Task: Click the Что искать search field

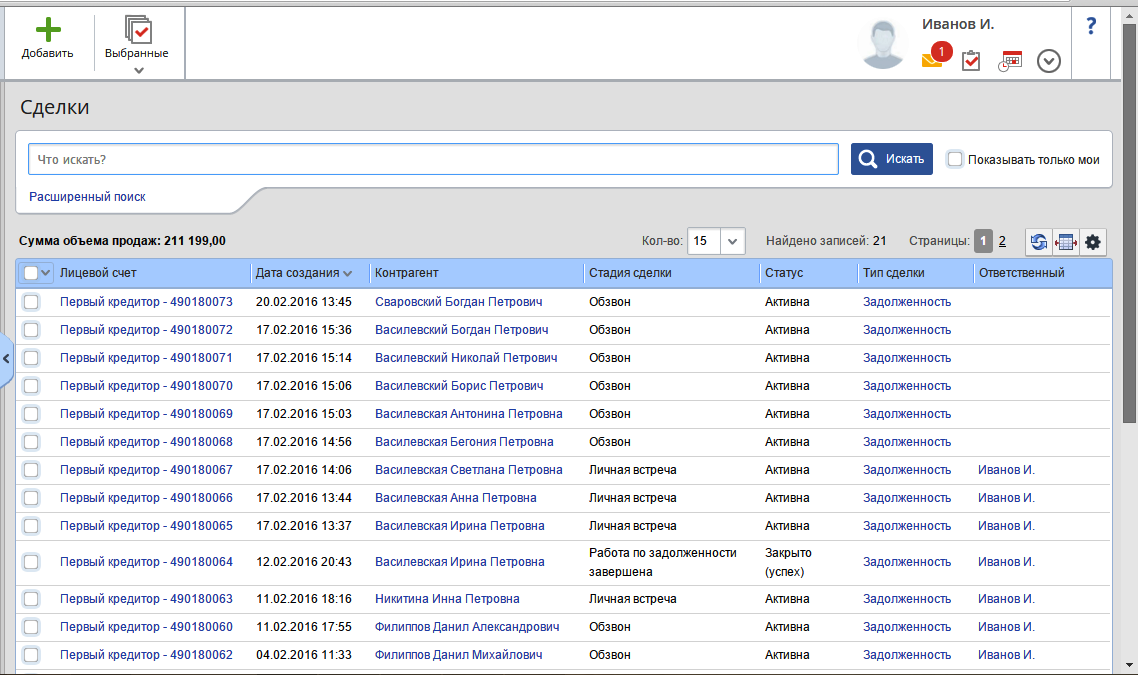Action: 433,159
